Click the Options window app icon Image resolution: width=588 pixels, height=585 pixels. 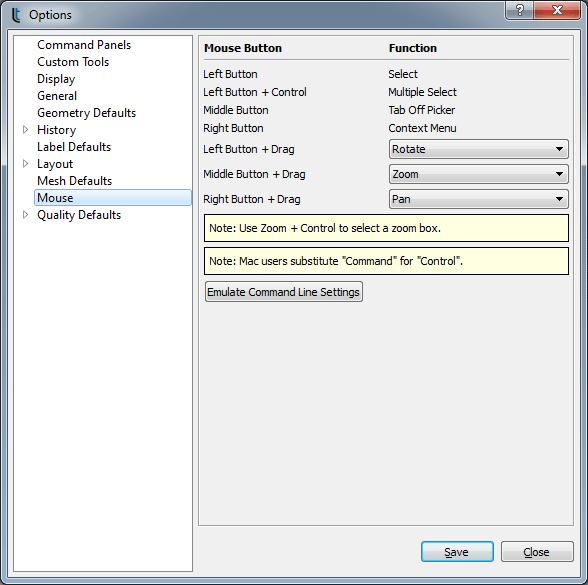[x=16, y=15]
